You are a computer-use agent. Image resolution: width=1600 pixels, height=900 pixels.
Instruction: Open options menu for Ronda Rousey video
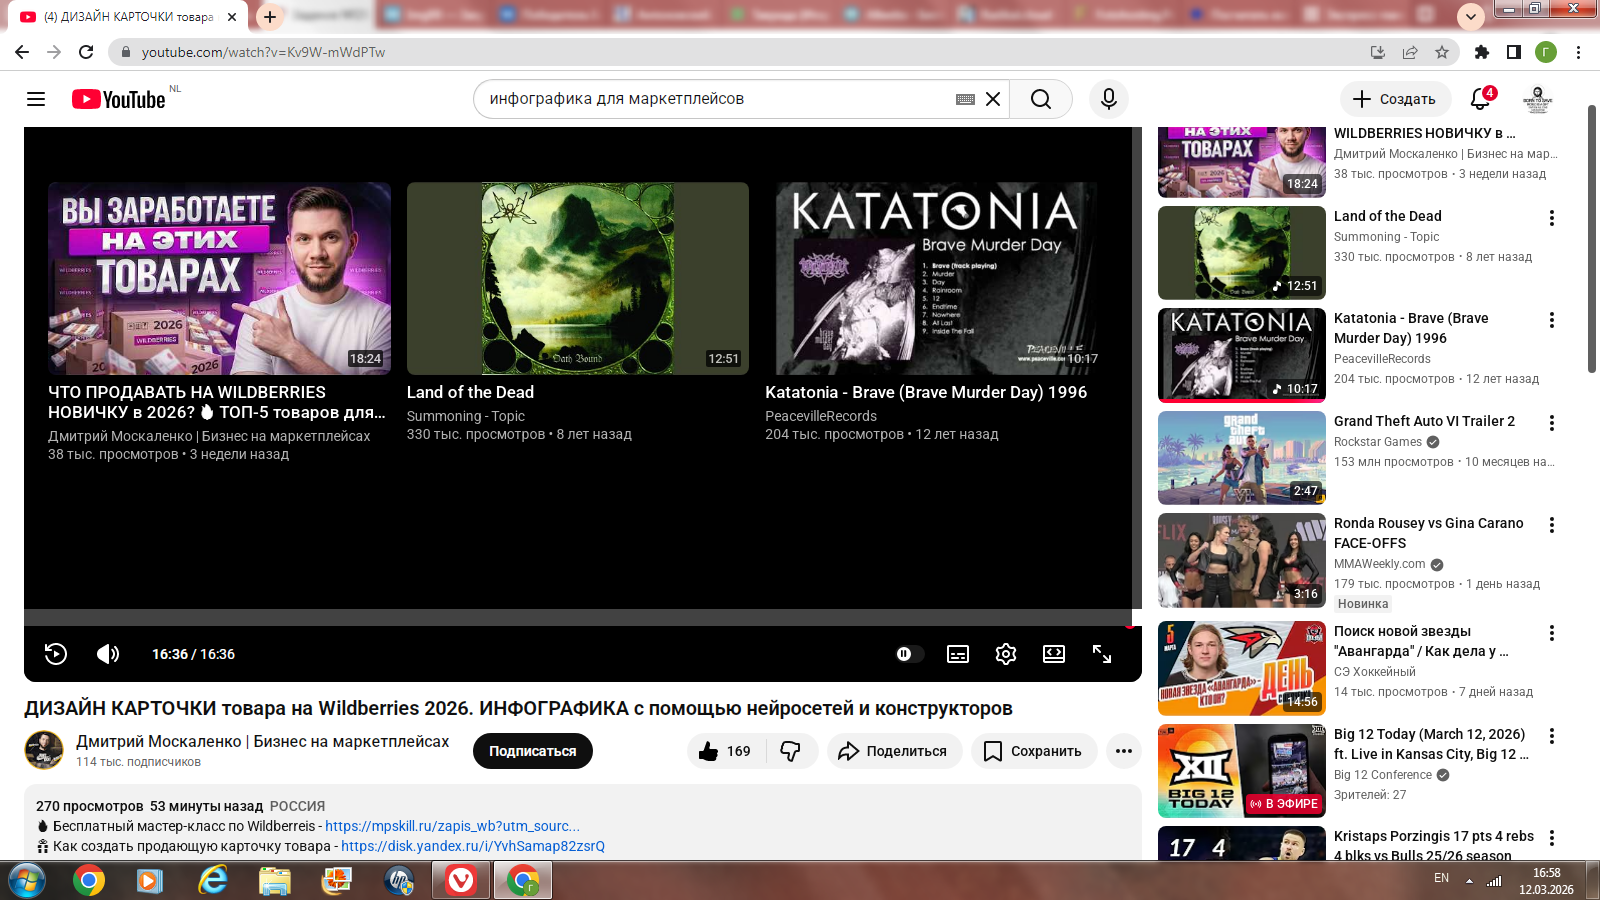[x=1552, y=525]
